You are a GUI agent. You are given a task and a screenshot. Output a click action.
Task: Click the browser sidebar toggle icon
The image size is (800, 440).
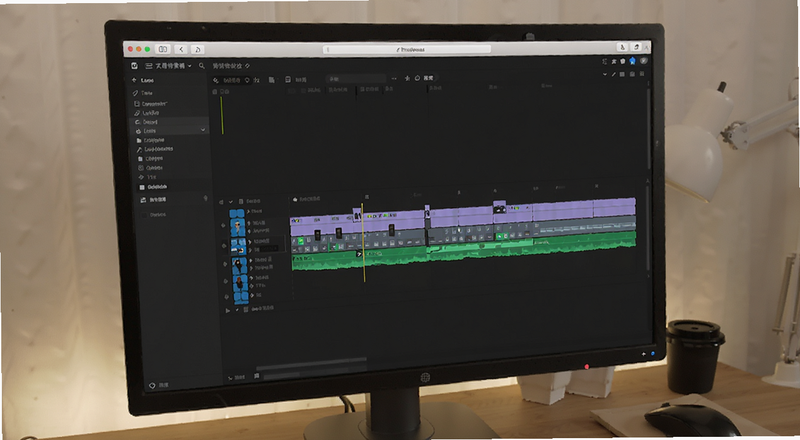tap(163, 49)
